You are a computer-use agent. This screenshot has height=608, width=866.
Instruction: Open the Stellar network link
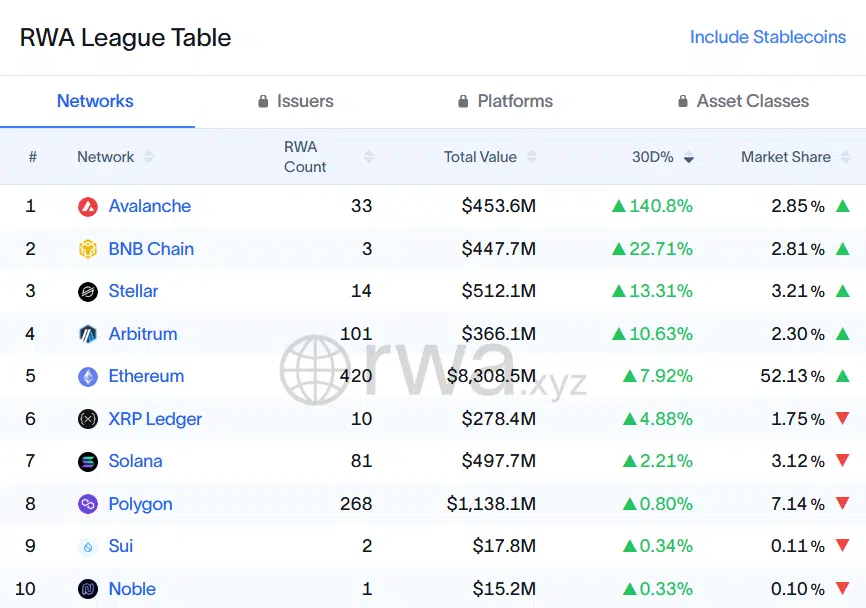(133, 291)
